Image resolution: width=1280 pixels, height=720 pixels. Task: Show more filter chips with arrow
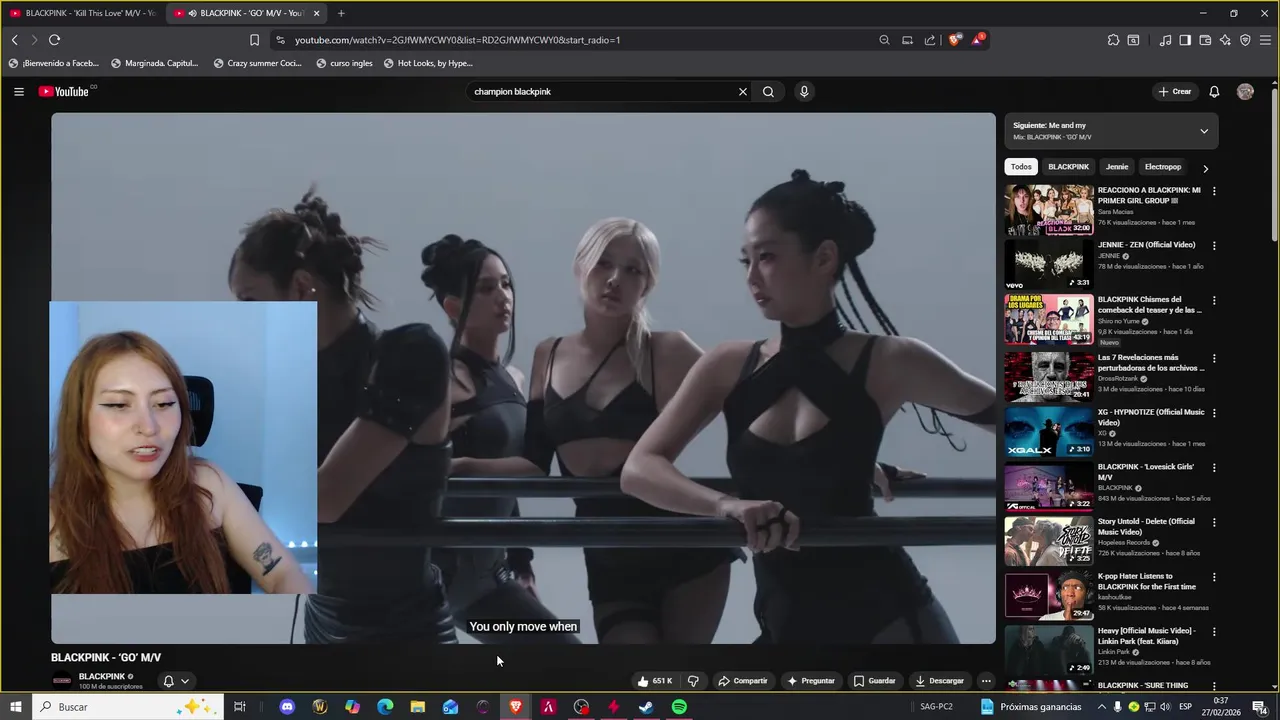[1205, 168]
